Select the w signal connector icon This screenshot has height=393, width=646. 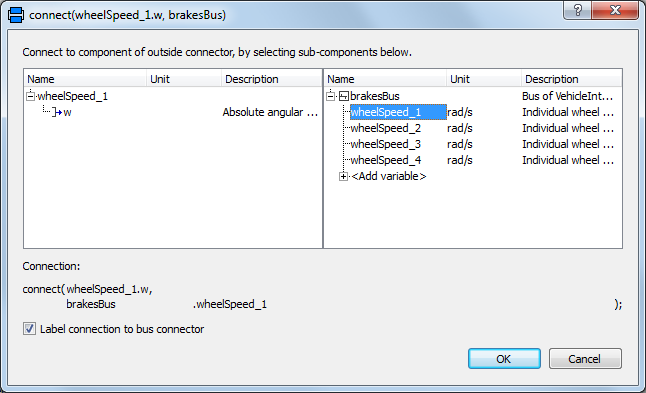[57, 112]
